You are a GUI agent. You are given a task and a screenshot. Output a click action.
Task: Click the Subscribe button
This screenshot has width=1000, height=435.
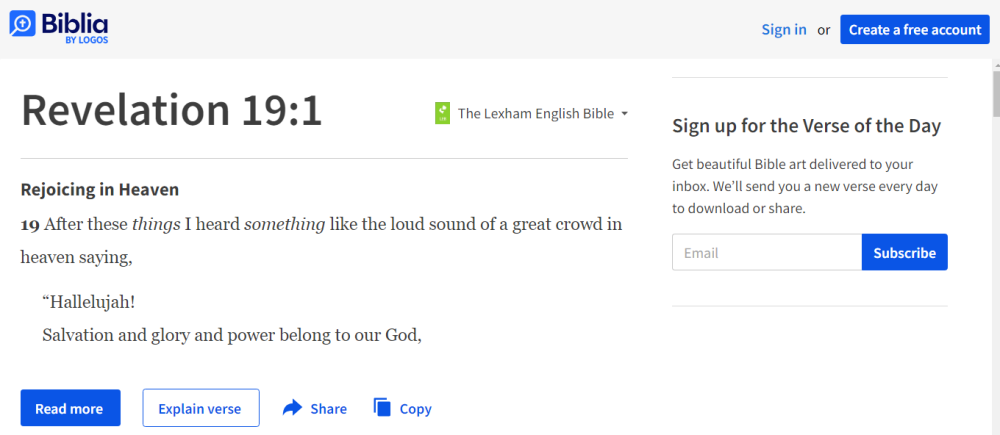point(904,252)
